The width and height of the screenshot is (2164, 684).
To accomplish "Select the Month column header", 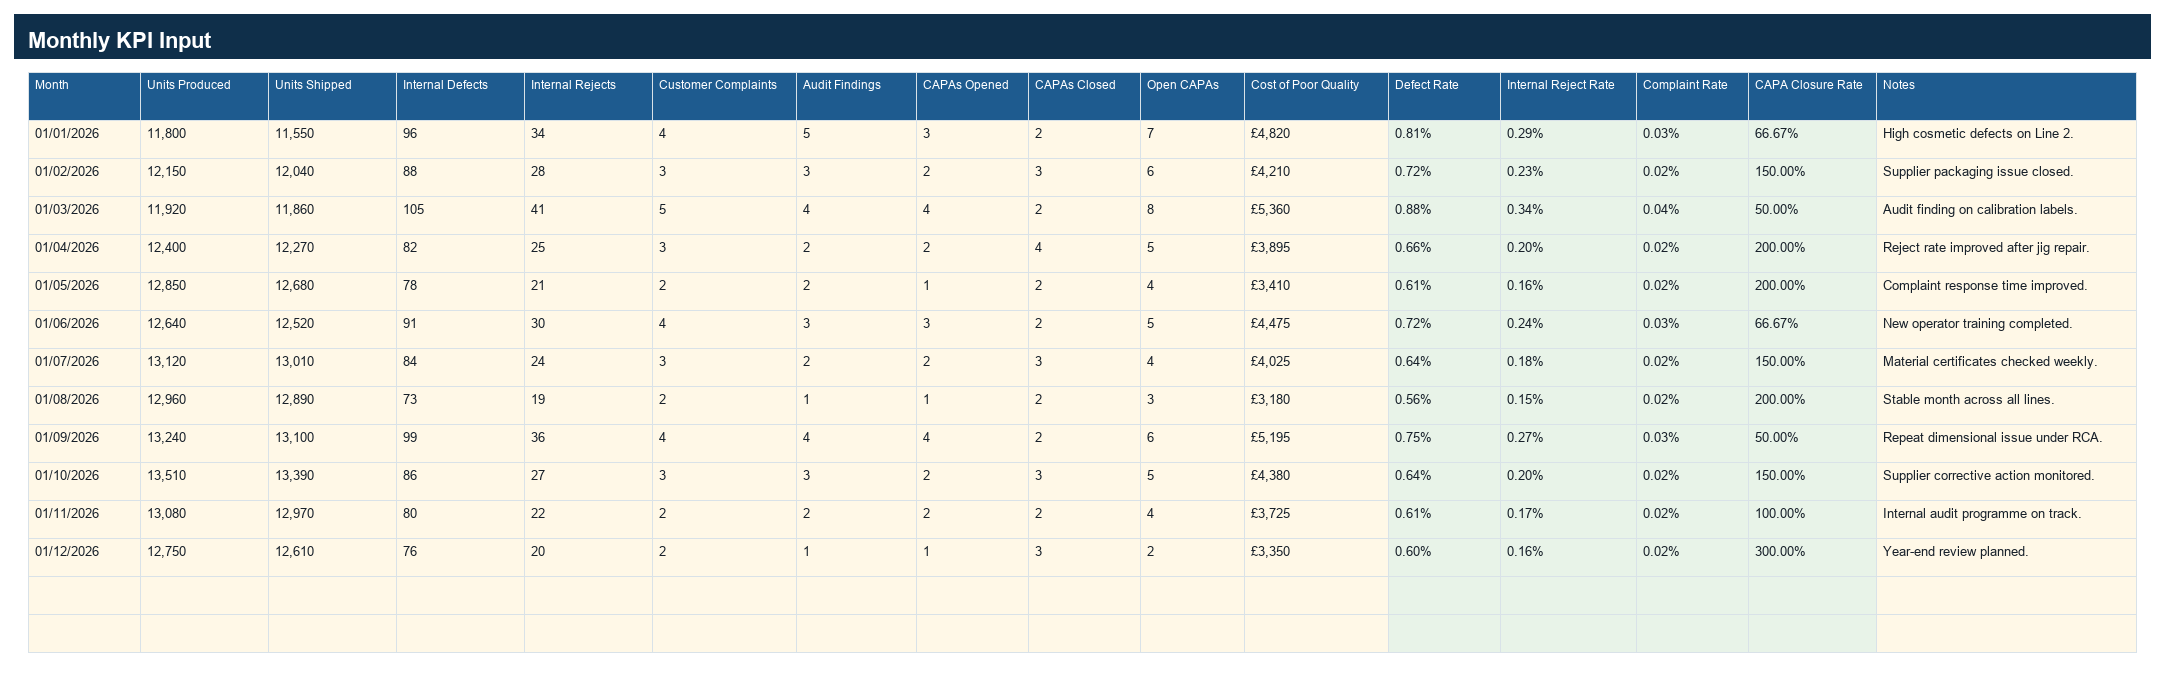I will click(85, 96).
